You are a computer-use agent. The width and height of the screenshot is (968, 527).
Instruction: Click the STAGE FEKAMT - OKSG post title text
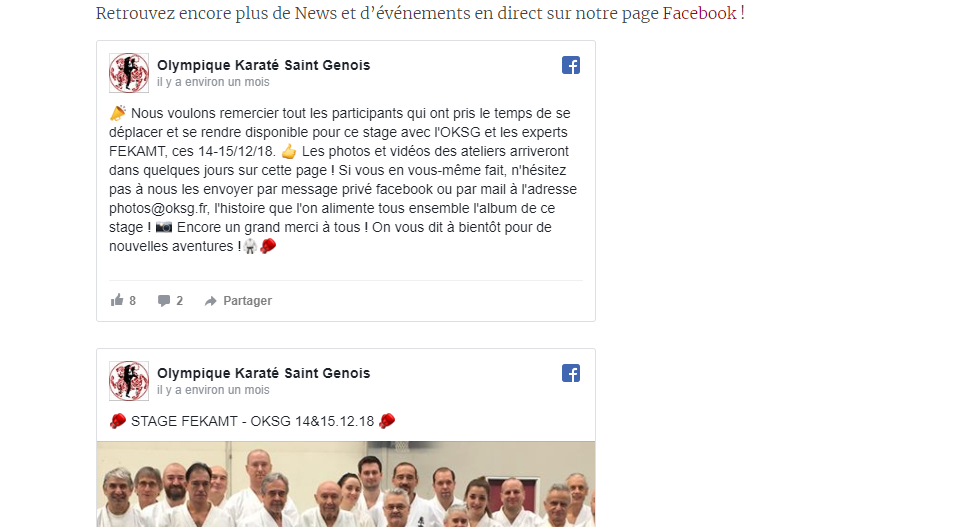tap(252, 421)
